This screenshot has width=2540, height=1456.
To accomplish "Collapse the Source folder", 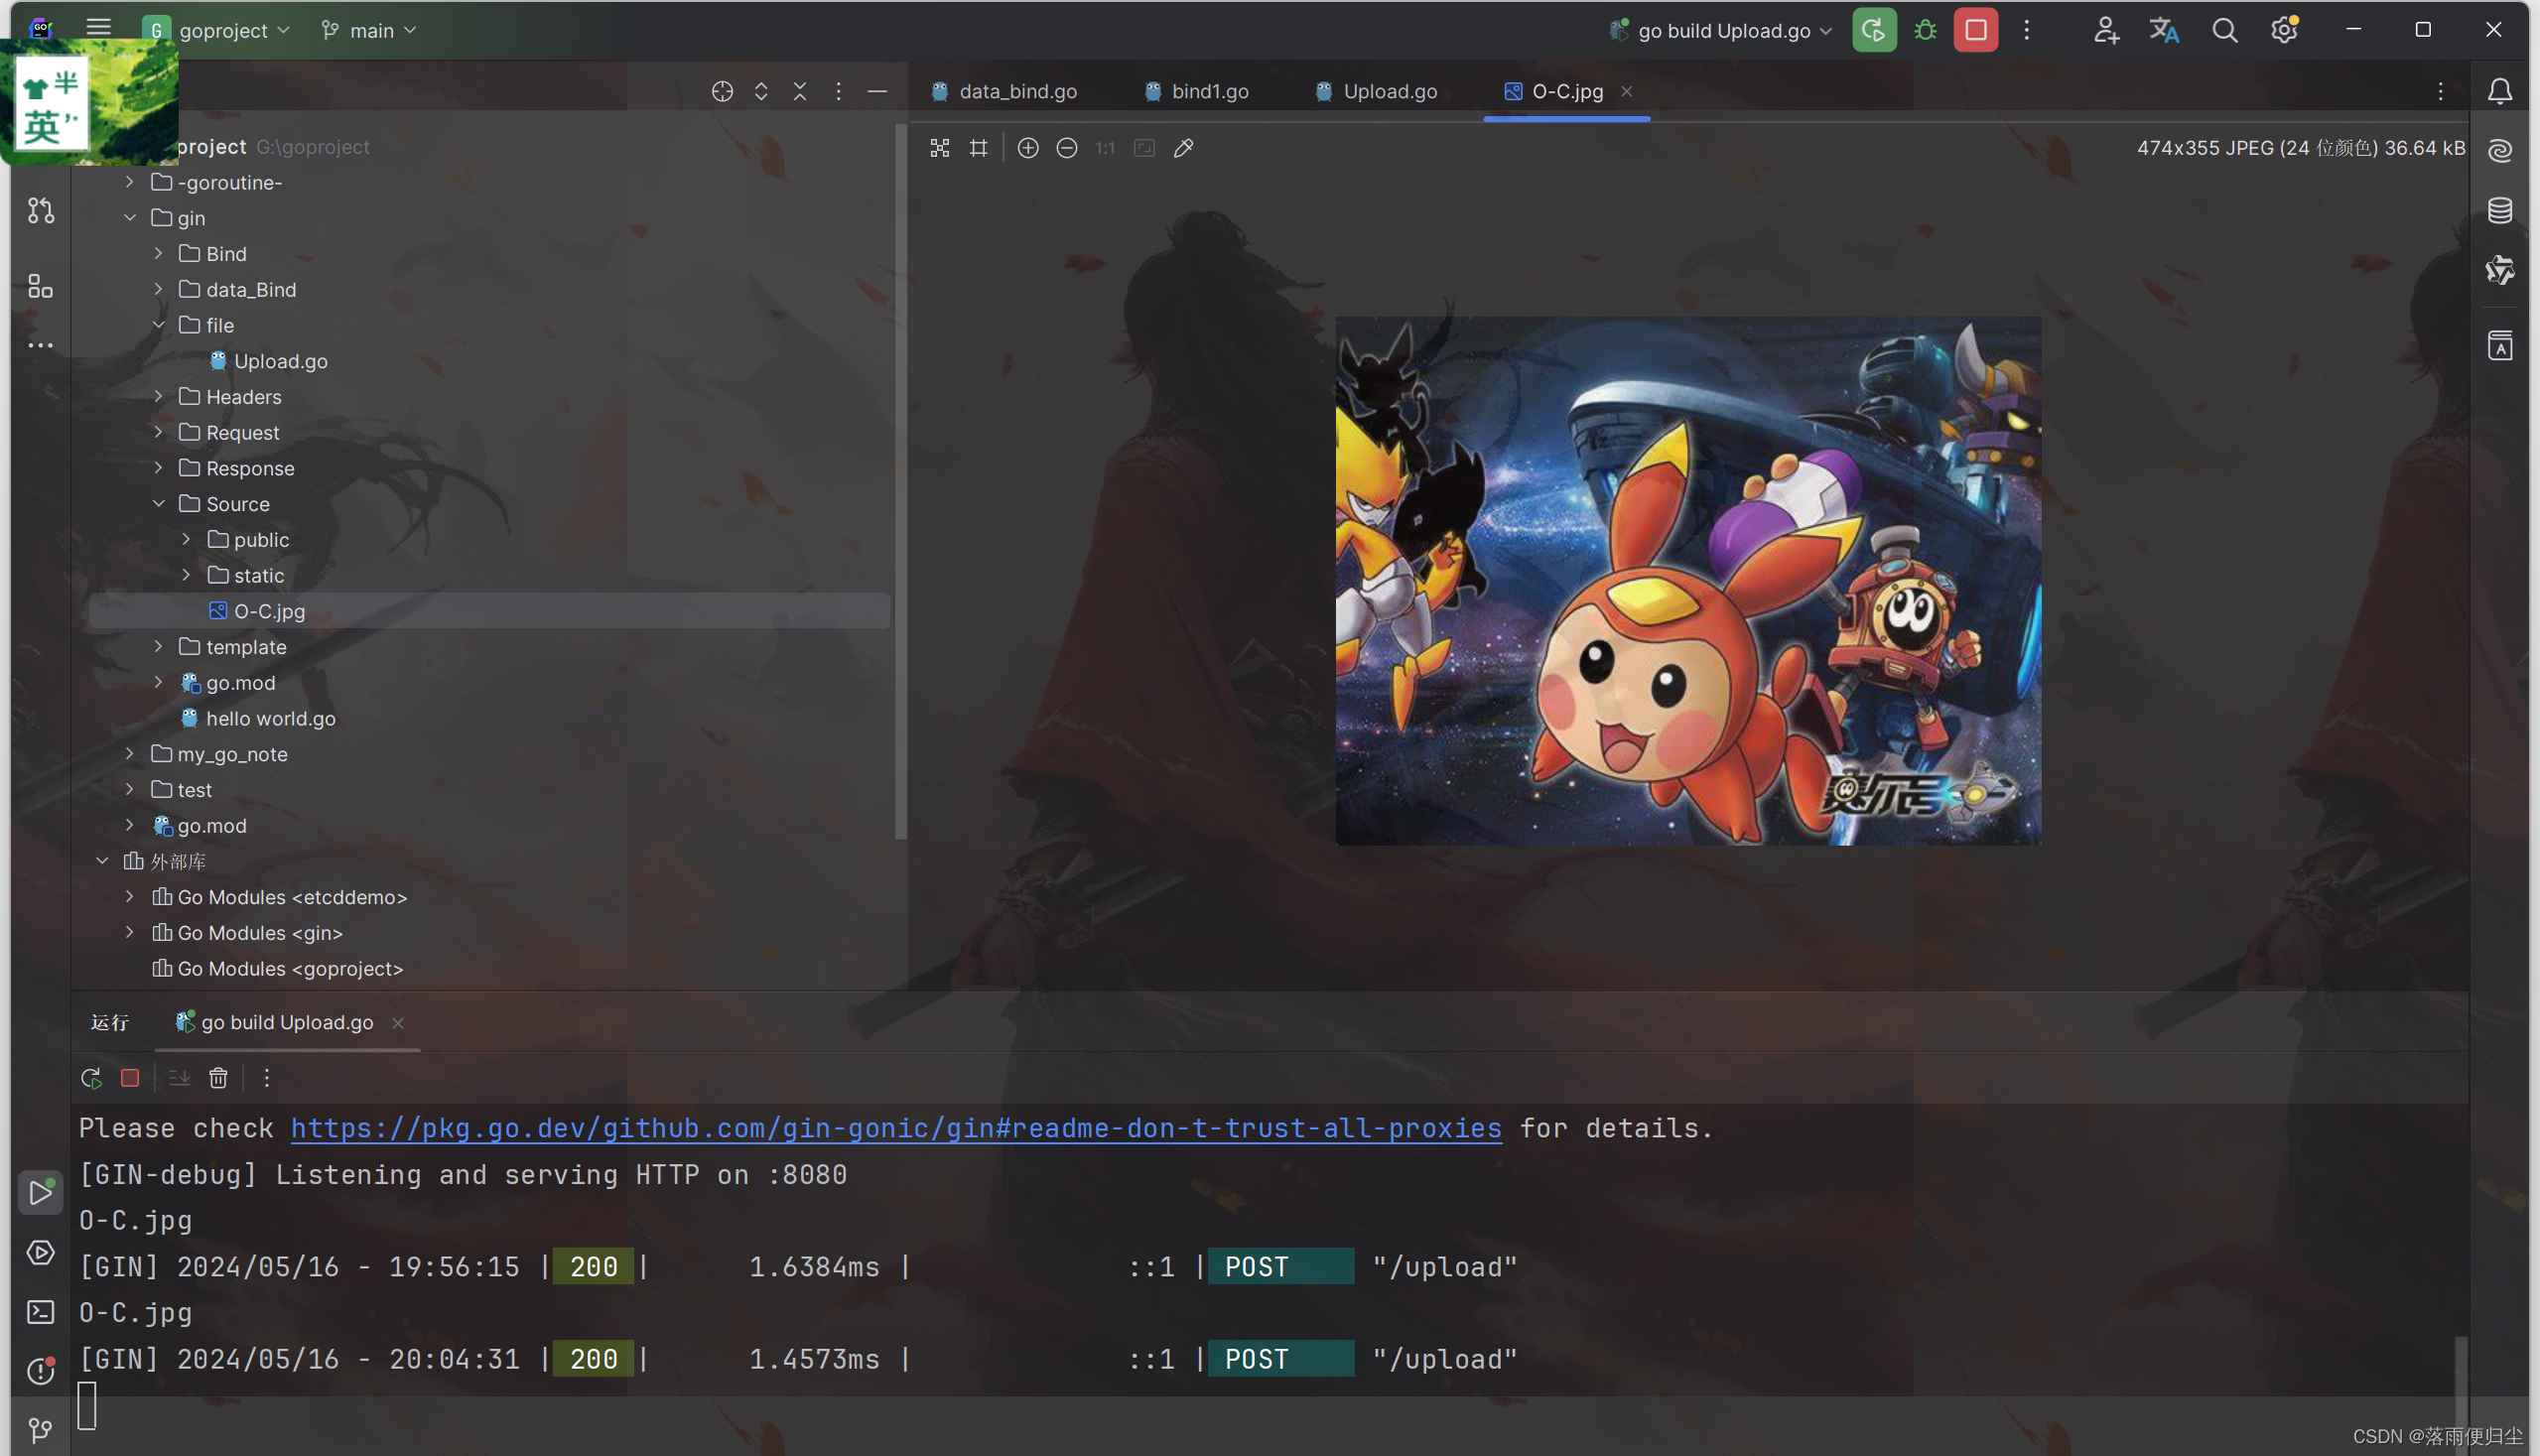I will tap(158, 503).
